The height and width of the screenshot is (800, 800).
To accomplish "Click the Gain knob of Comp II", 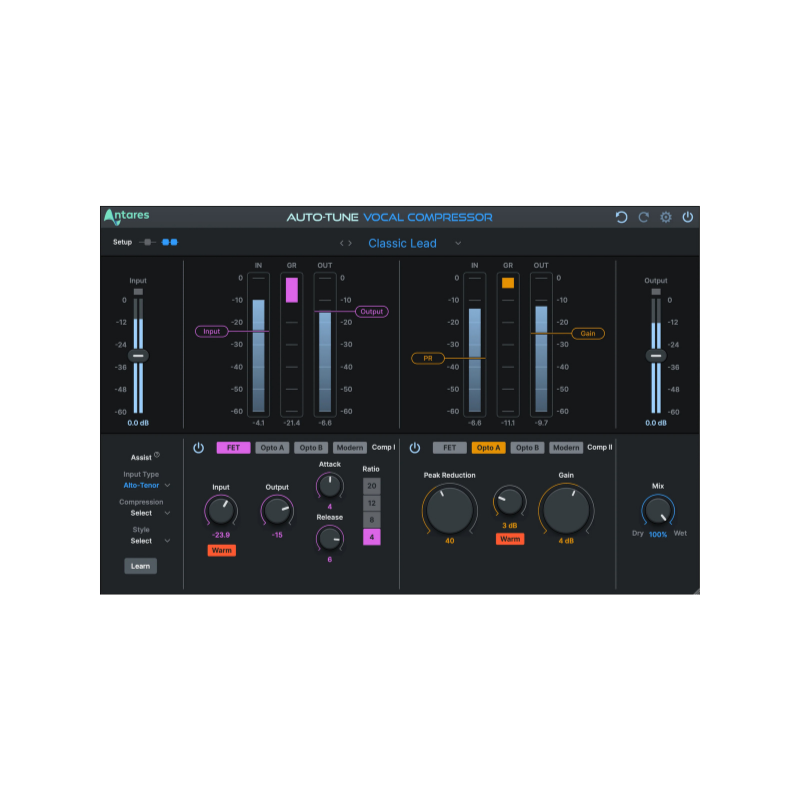I will [x=567, y=508].
